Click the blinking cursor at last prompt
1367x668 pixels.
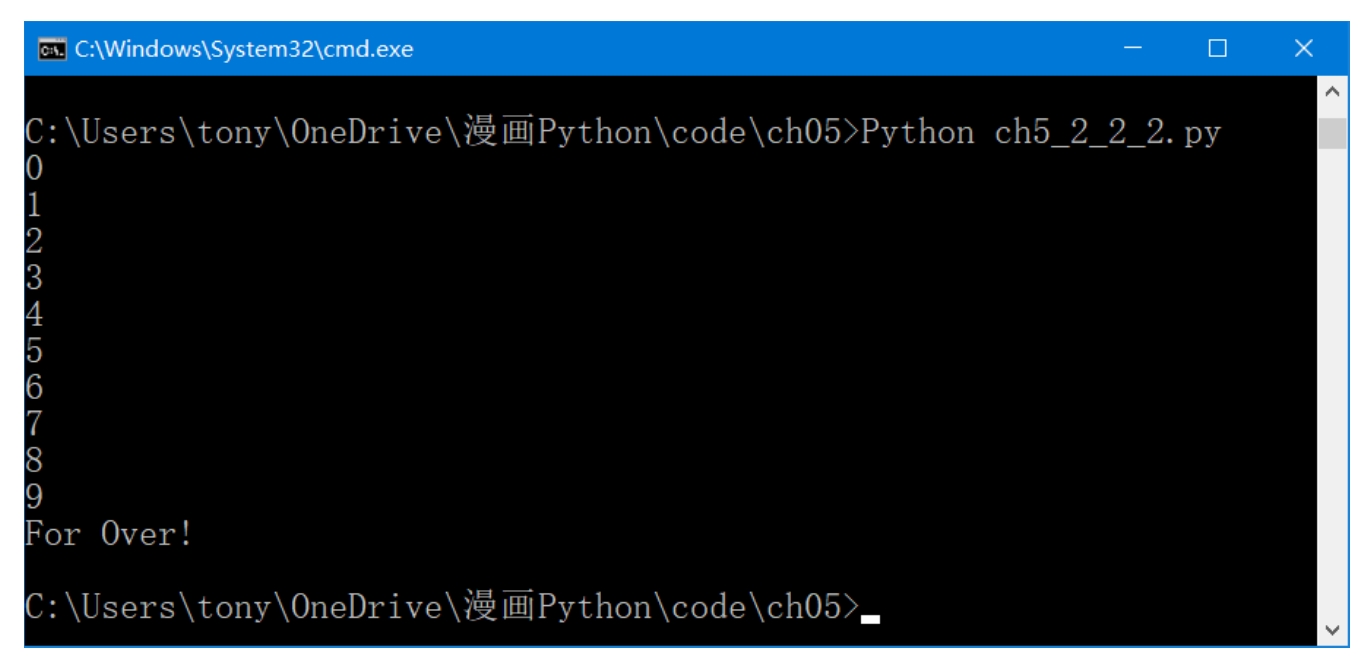870,619
